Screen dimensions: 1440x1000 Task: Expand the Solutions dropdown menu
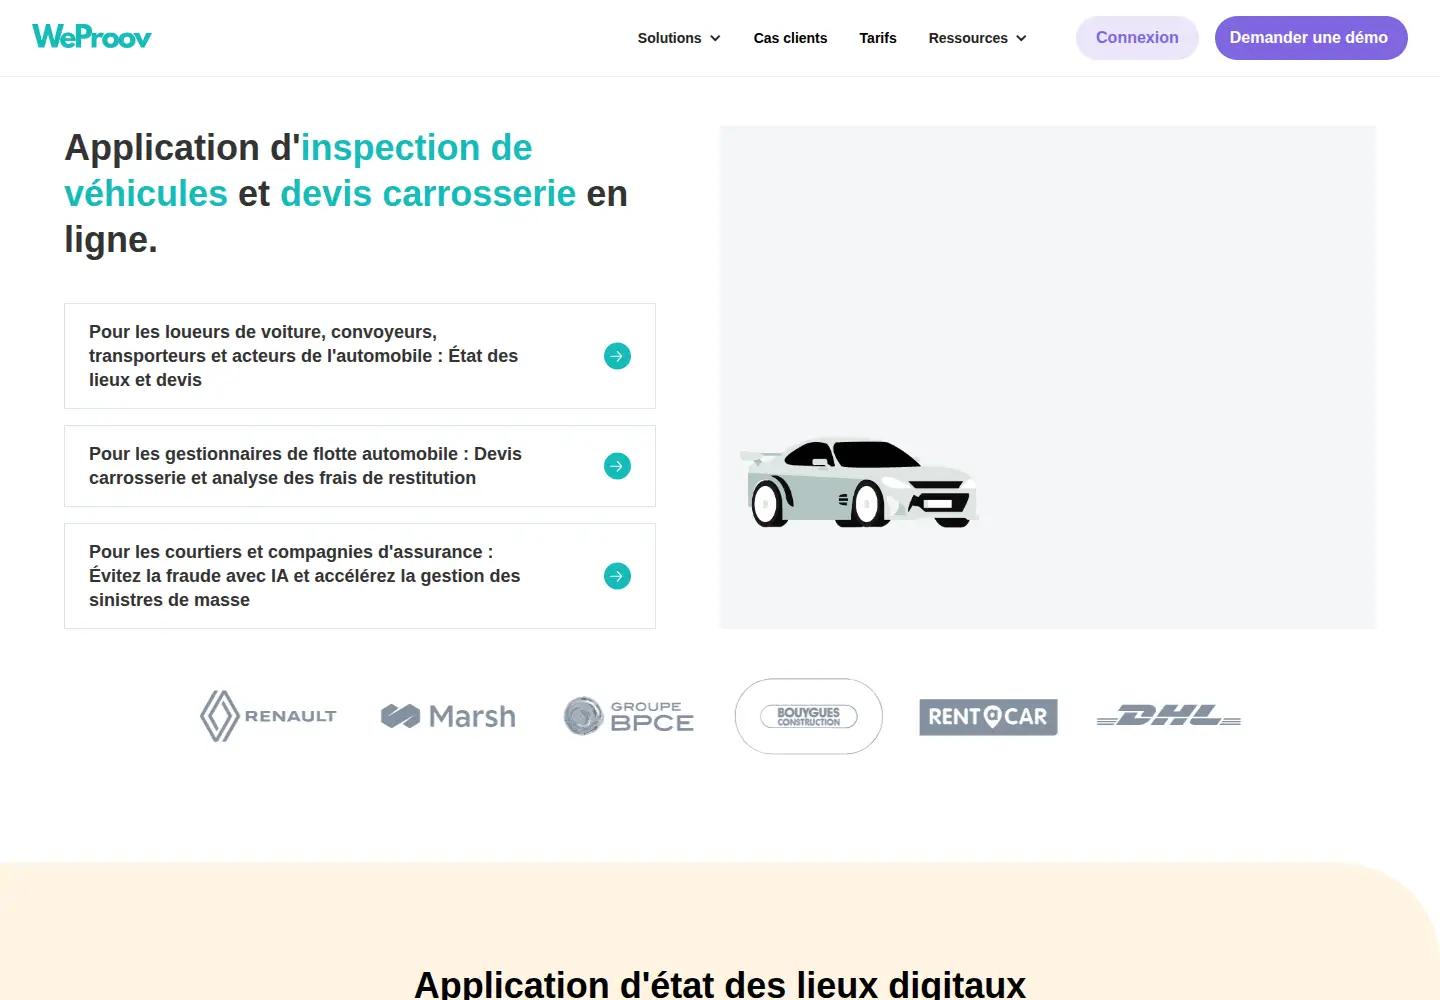pos(679,38)
